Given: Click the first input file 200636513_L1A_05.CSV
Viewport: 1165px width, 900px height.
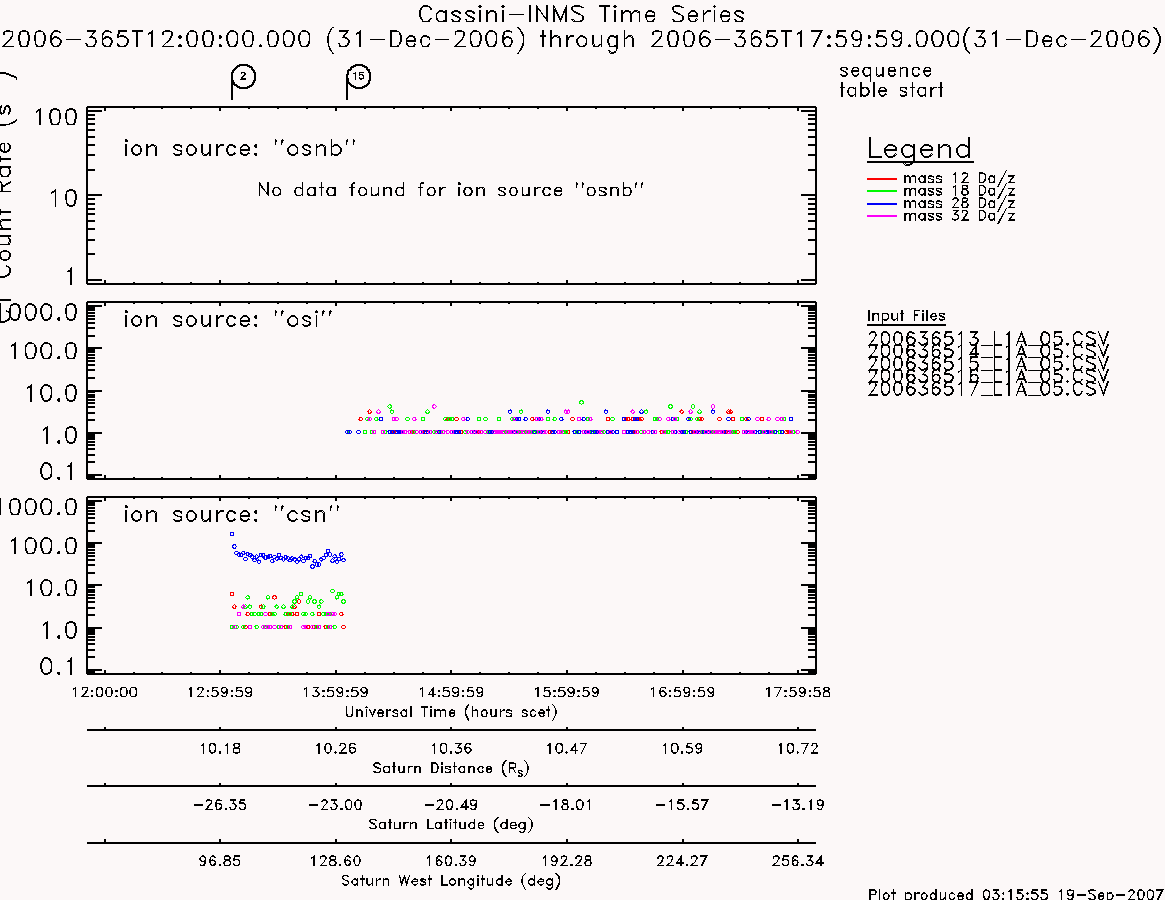Looking at the screenshot, I should click(x=987, y=339).
